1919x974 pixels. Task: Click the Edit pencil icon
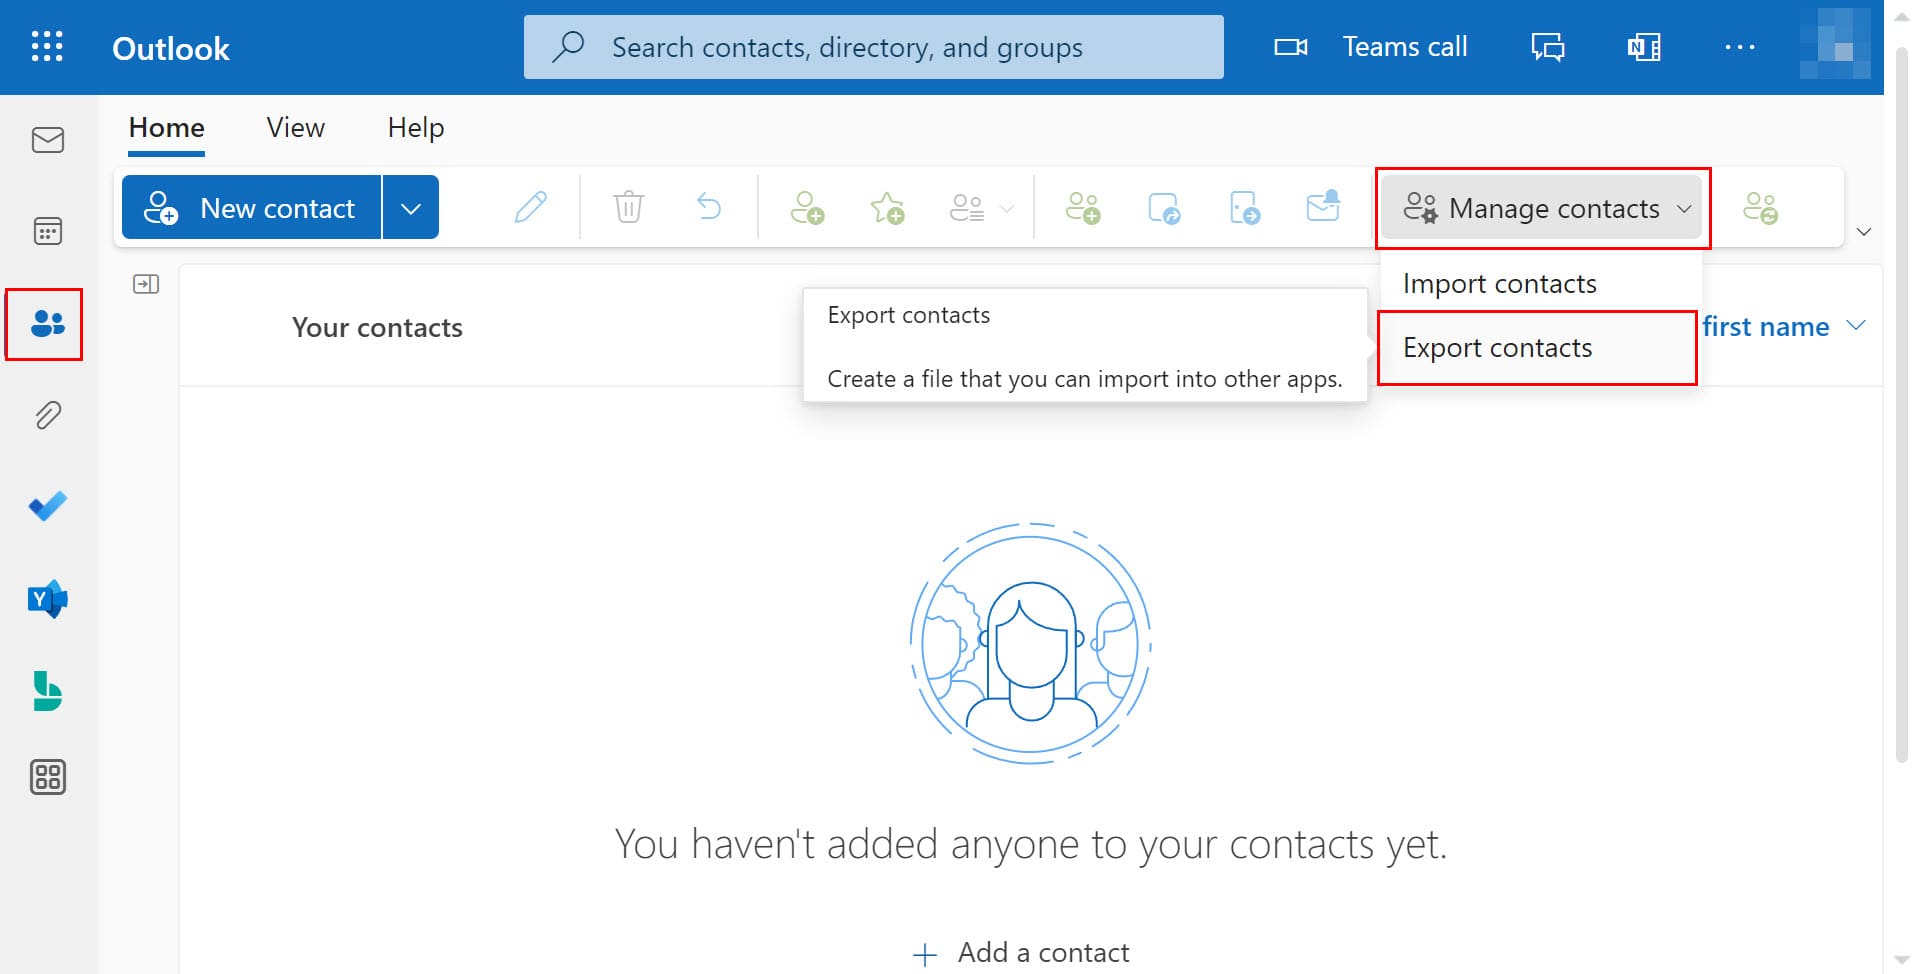pos(530,208)
